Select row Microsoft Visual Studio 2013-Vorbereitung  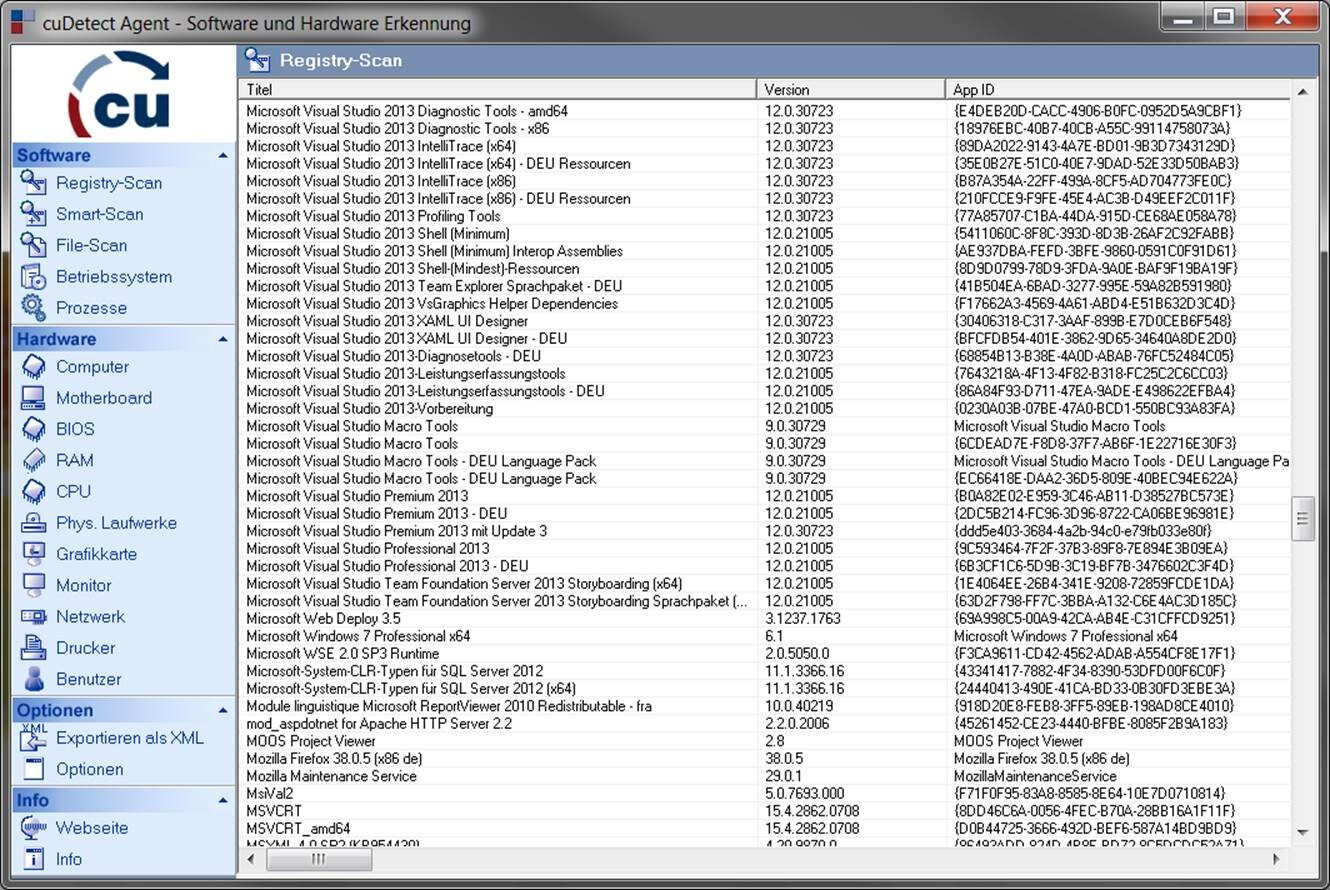(765, 409)
